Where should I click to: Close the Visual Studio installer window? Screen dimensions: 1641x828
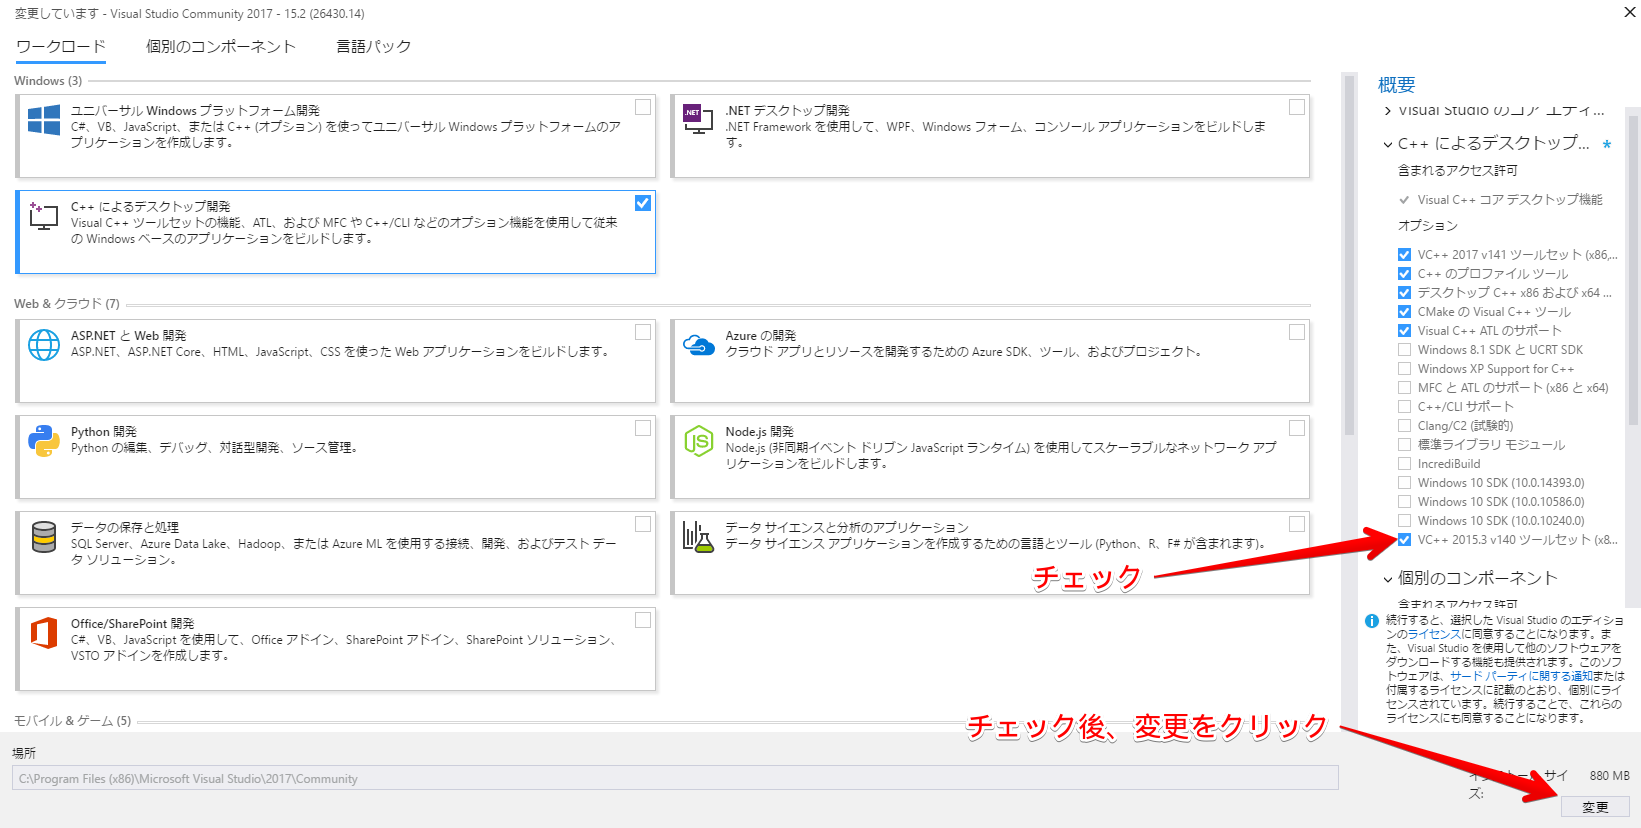pos(1629,12)
